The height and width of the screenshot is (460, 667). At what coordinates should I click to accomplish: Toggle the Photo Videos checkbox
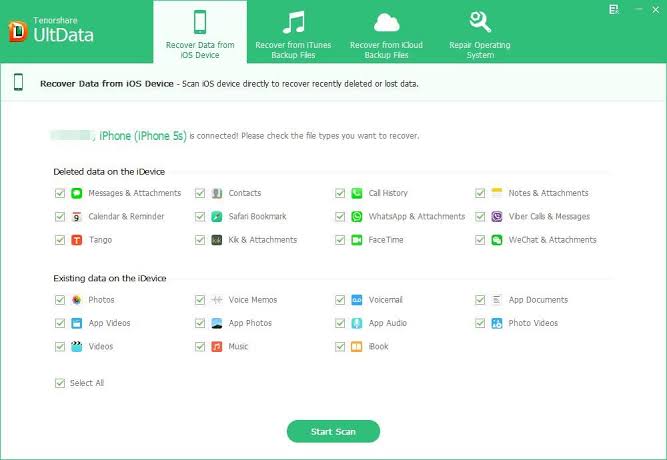[x=480, y=323]
